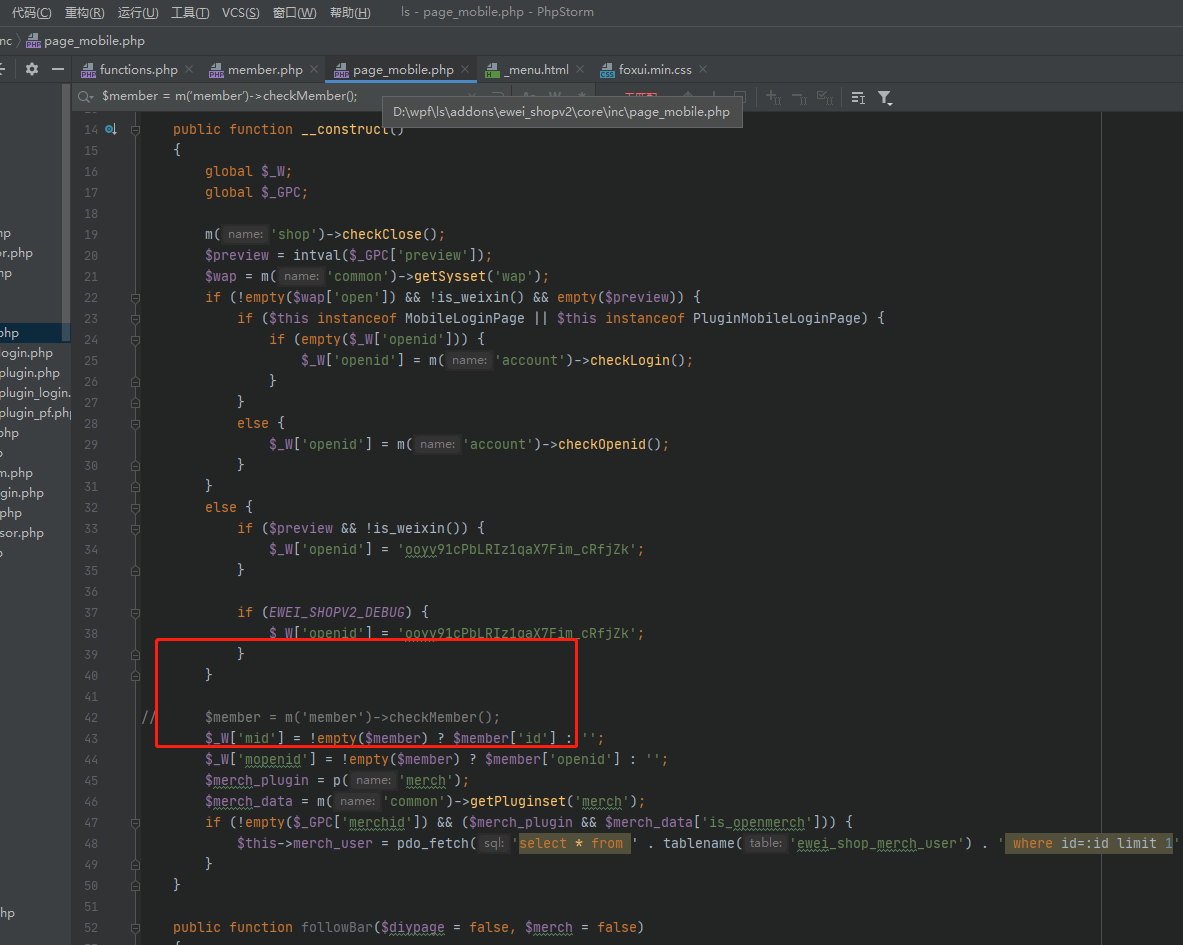The image size is (1183, 945).
Task: Open find results in tool window icon
Action: point(858,97)
